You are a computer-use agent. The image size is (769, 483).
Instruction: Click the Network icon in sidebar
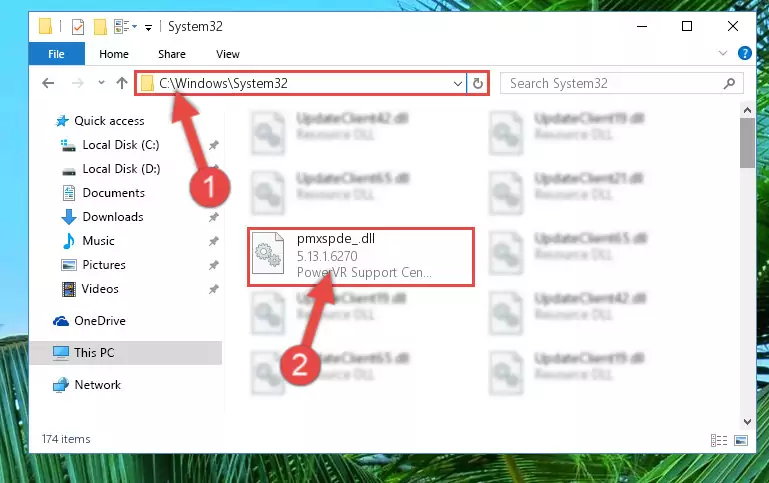(x=61, y=385)
